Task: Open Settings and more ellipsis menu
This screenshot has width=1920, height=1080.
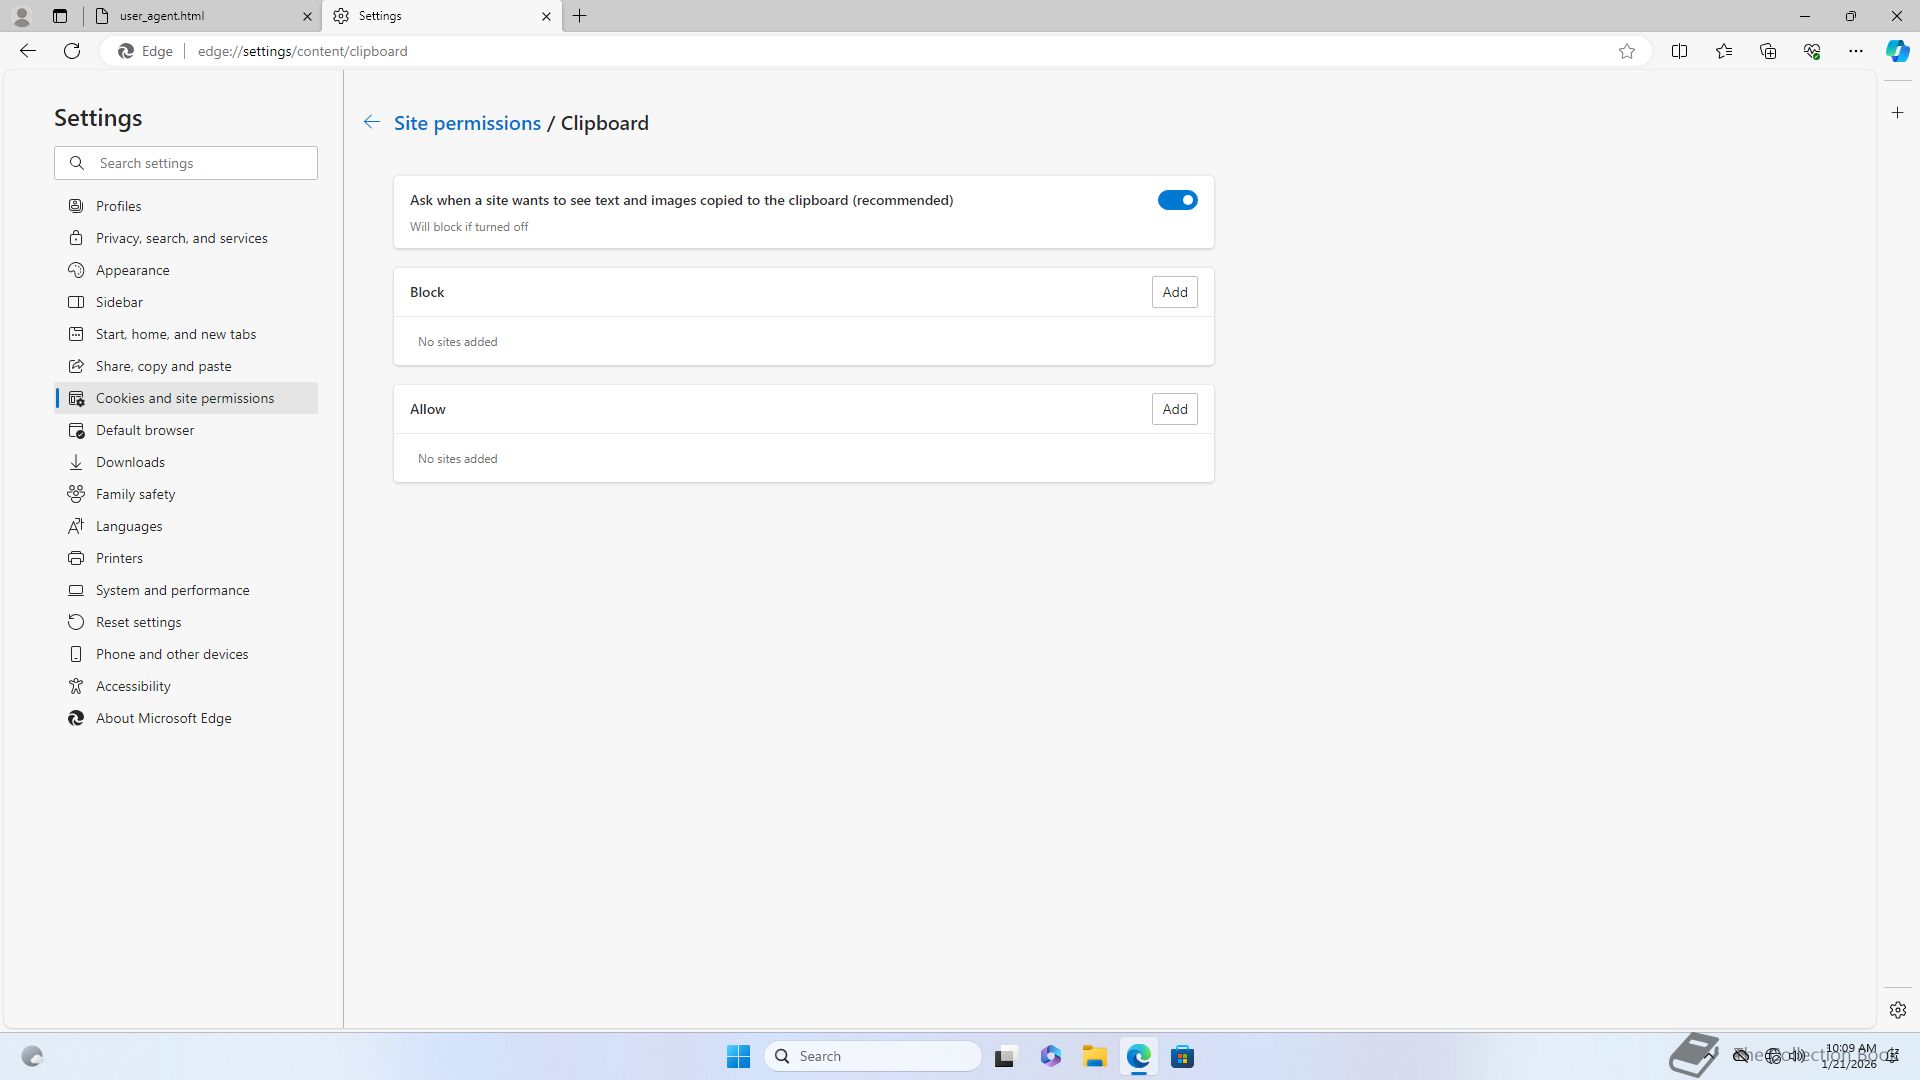Action: click(1855, 51)
